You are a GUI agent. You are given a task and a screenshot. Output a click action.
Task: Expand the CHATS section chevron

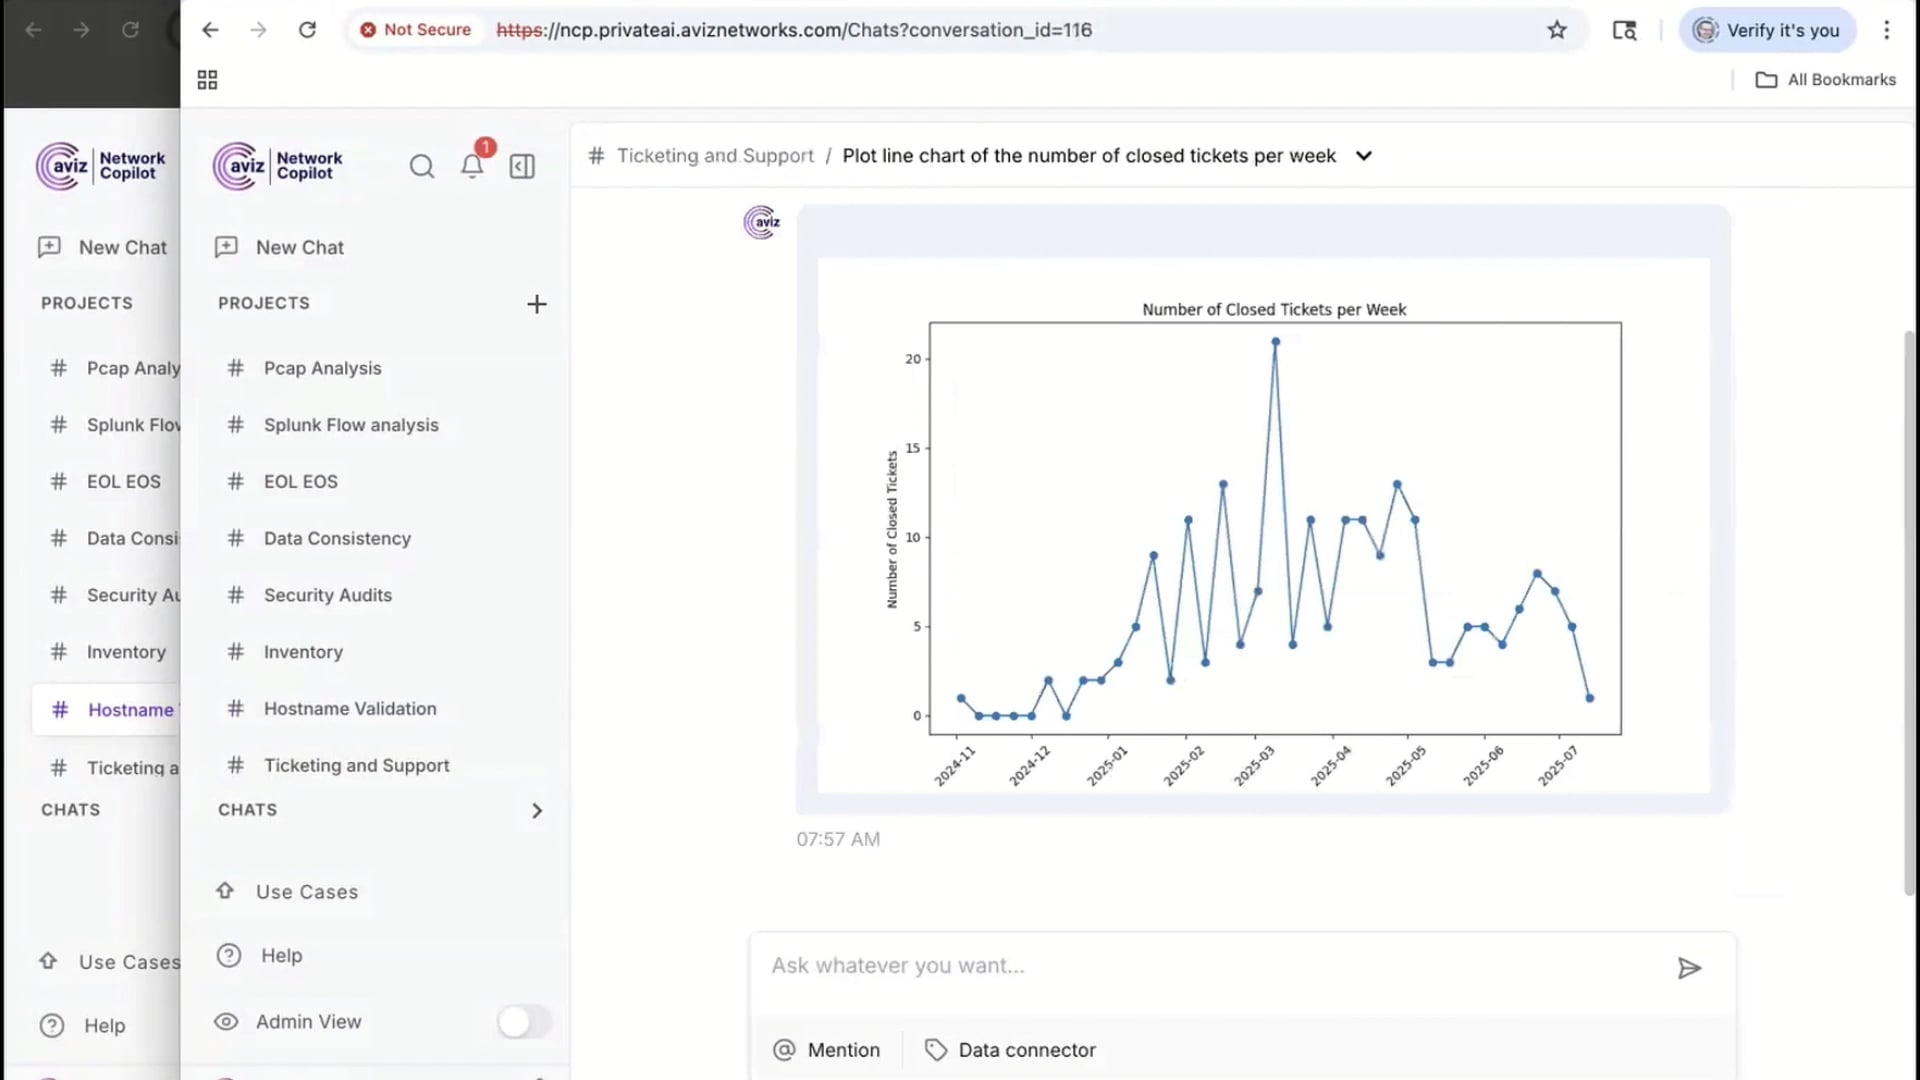537,810
